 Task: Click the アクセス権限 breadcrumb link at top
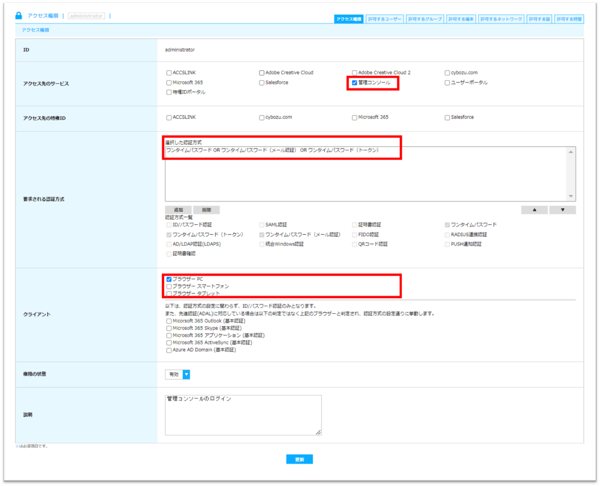pyautogui.click(x=43, y=16)
